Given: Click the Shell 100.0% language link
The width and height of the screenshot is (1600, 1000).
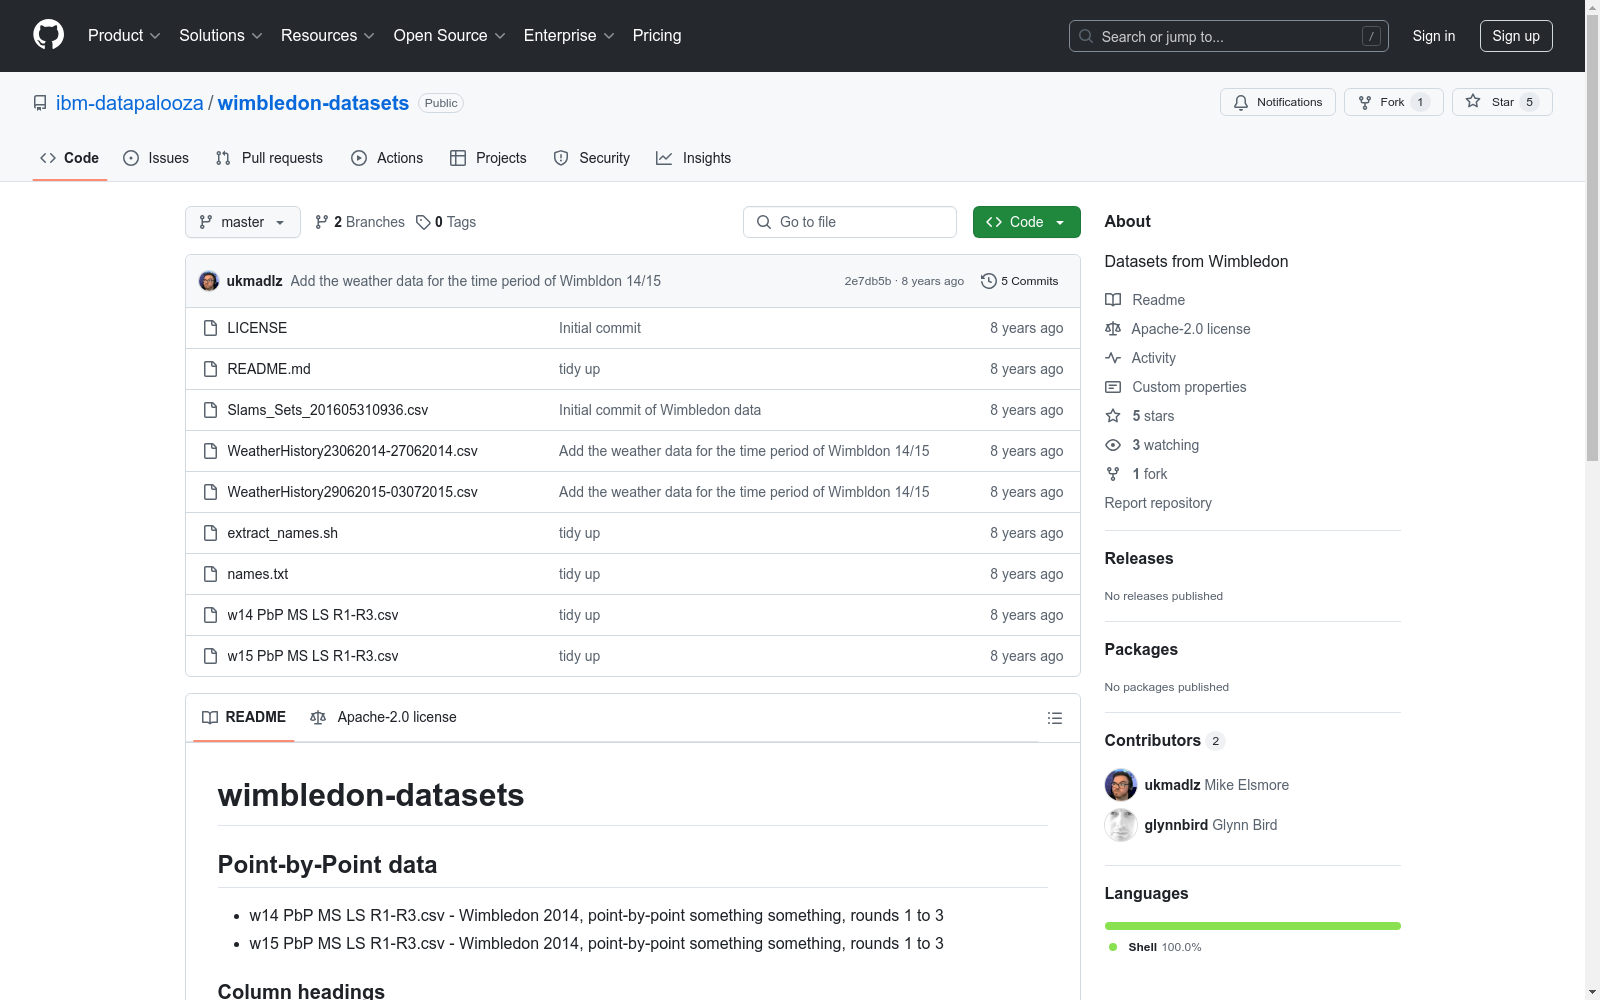Looking at the screenshot, I should pos(1155,947).
